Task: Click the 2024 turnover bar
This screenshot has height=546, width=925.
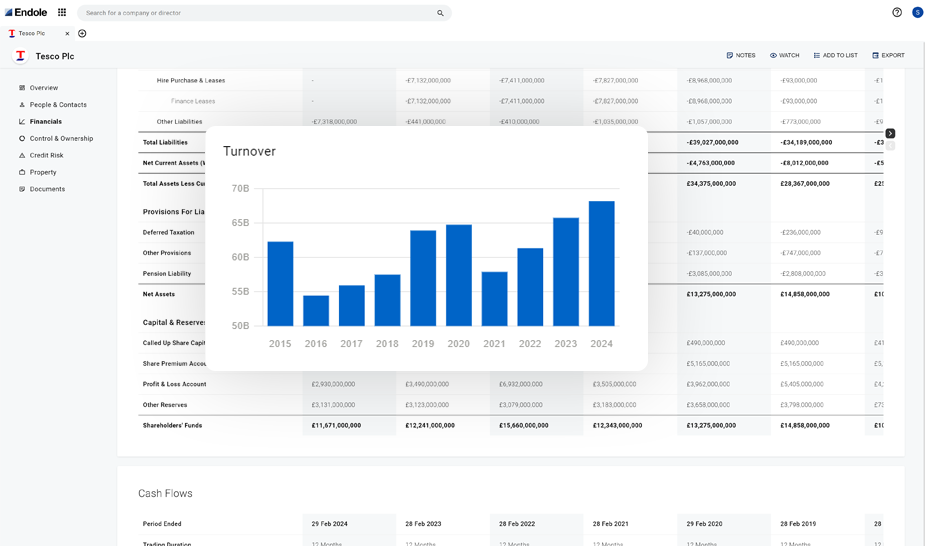Action: coord(602,264)
